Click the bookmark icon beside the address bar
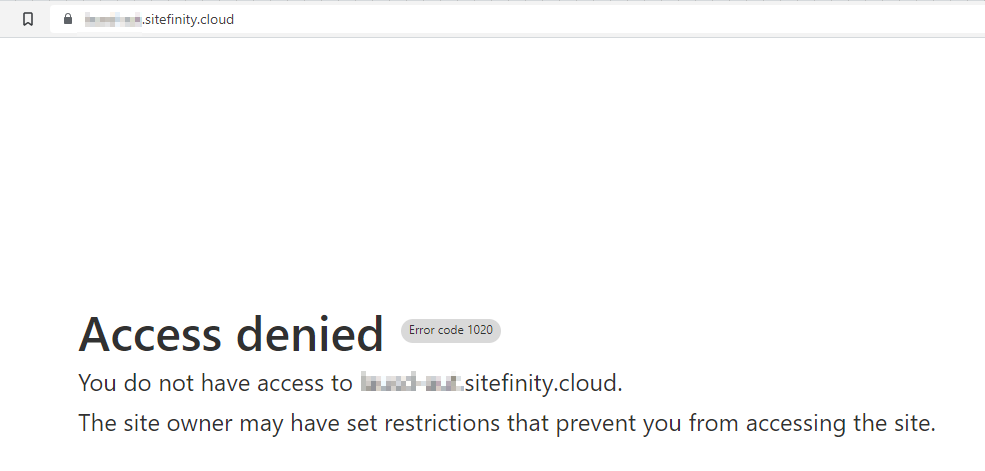Image resolution: width=985 pixels, height=471 pixels. coord(28,19)
